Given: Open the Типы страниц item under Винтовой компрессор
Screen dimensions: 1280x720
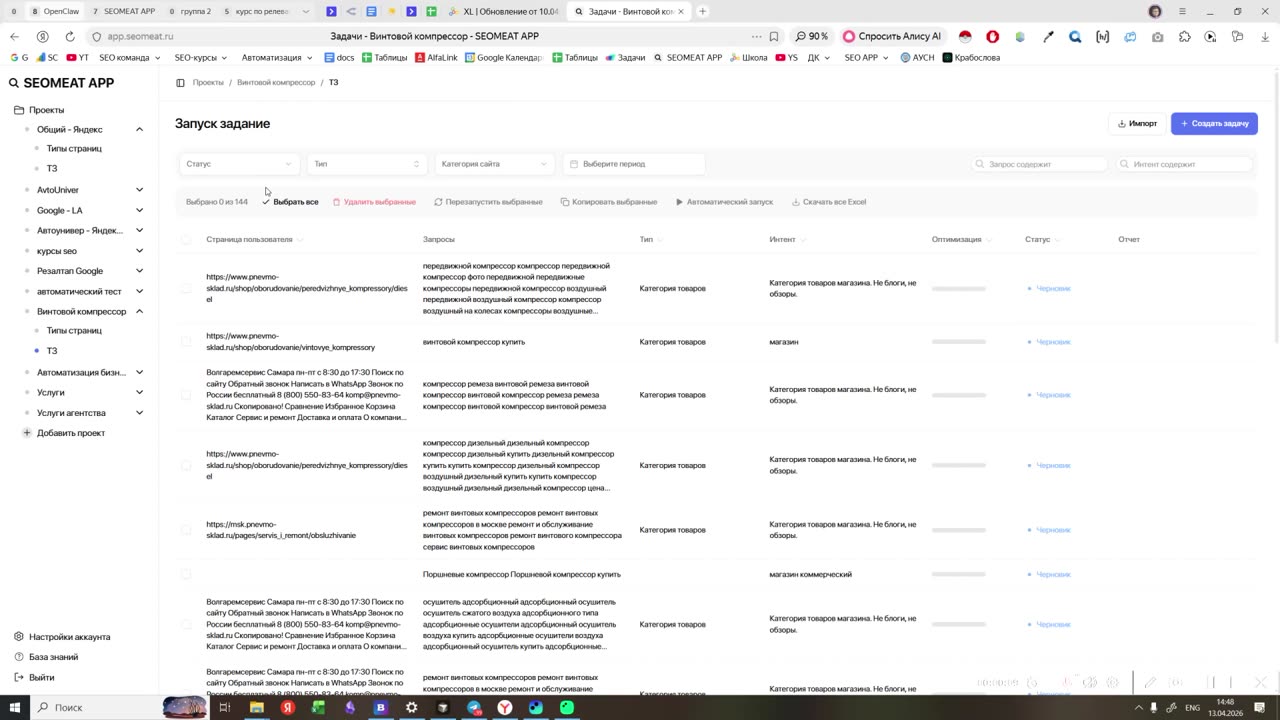Looking at the screenshot, I should 74,331.
